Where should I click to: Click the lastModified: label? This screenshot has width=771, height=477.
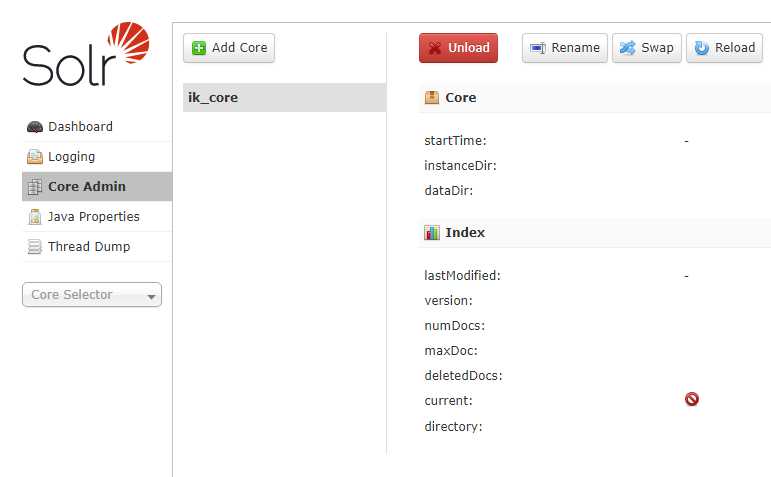(462, 275)
